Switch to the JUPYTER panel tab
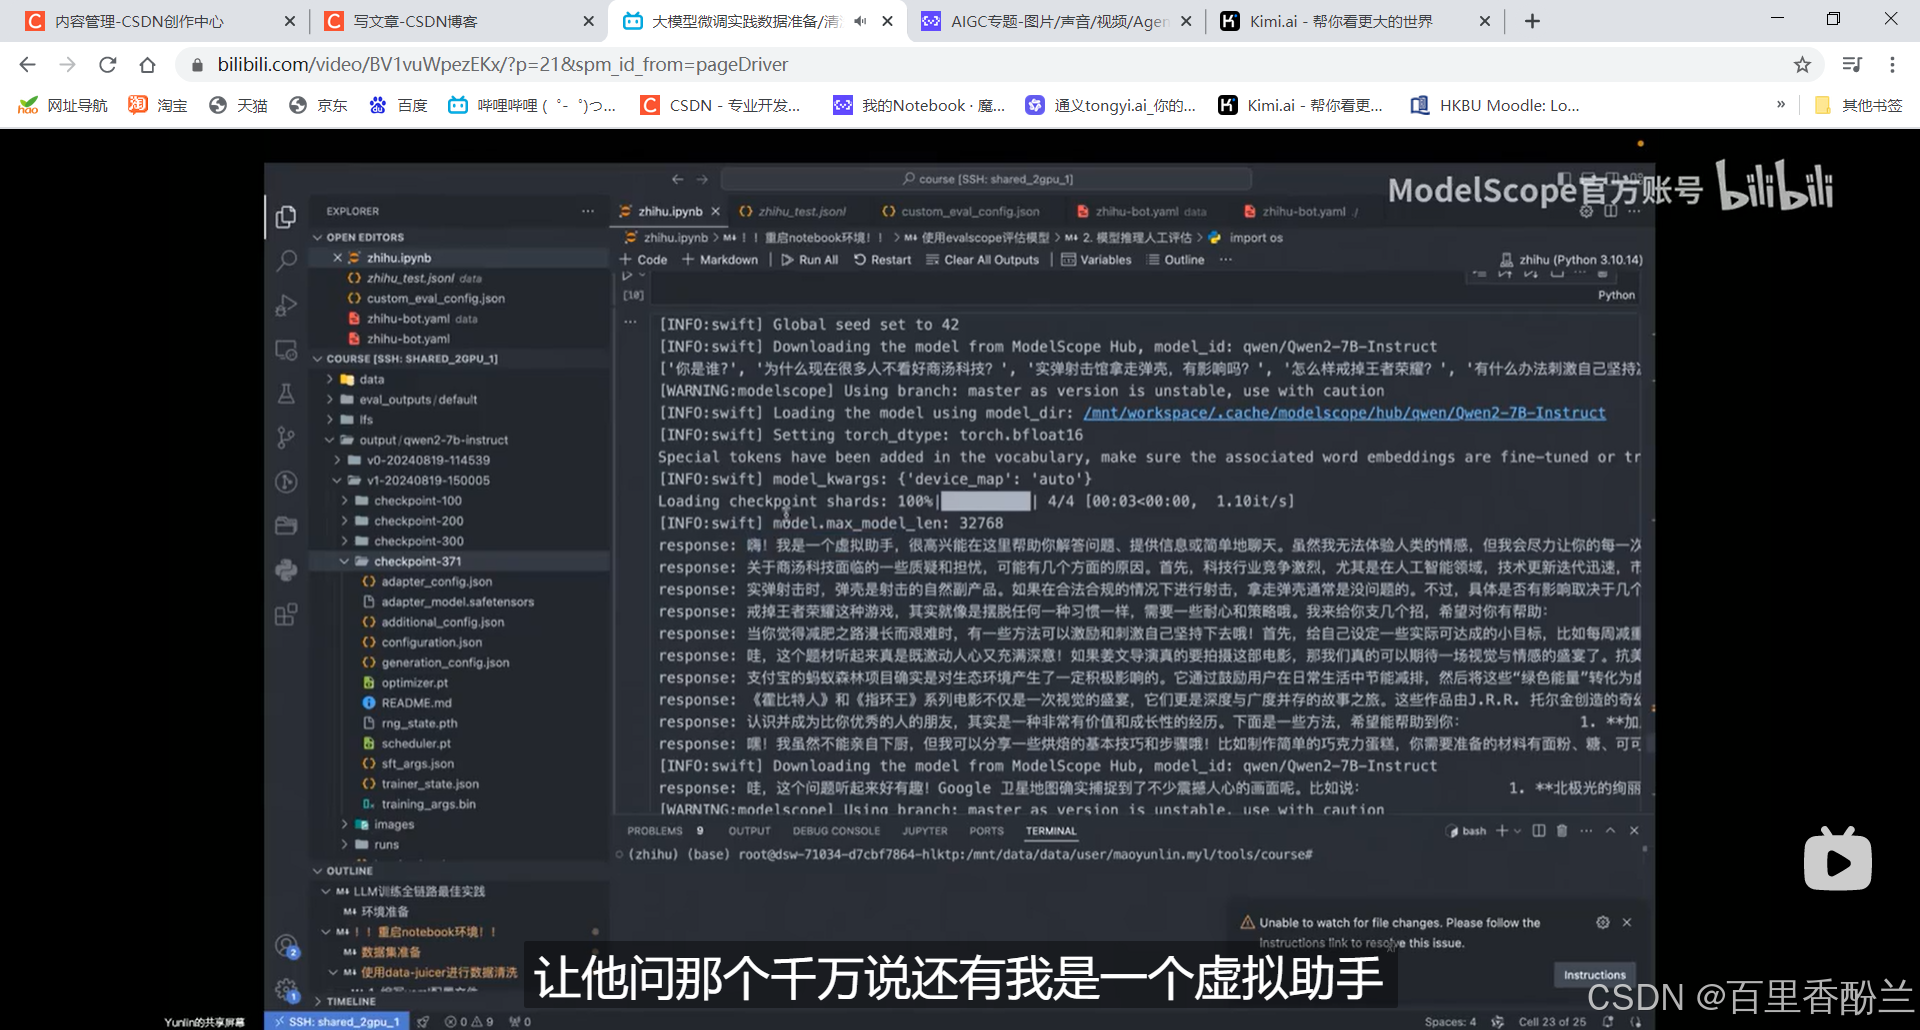Image resolution: width=1920 pixels, height=1030 pixels. (x=925, y=831)
